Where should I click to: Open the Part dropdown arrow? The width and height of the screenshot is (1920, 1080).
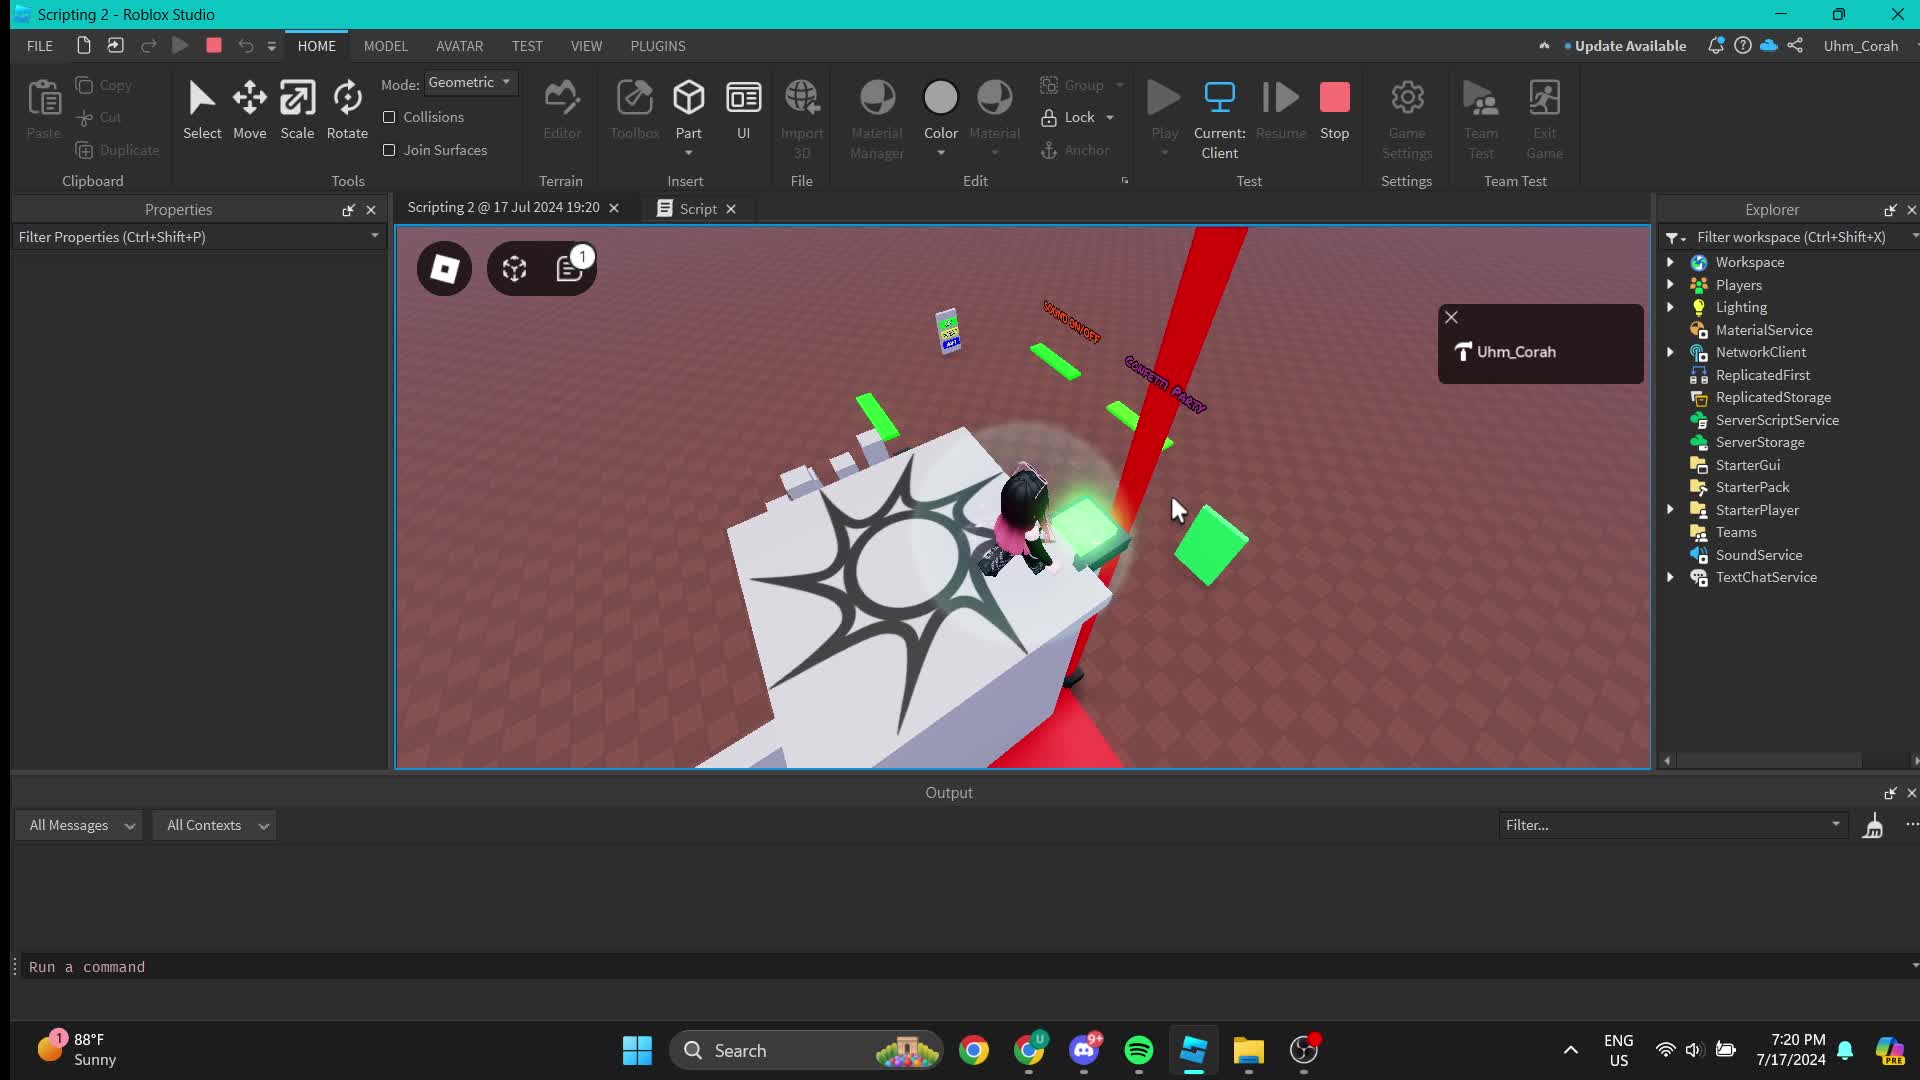[x=688, y=154]
